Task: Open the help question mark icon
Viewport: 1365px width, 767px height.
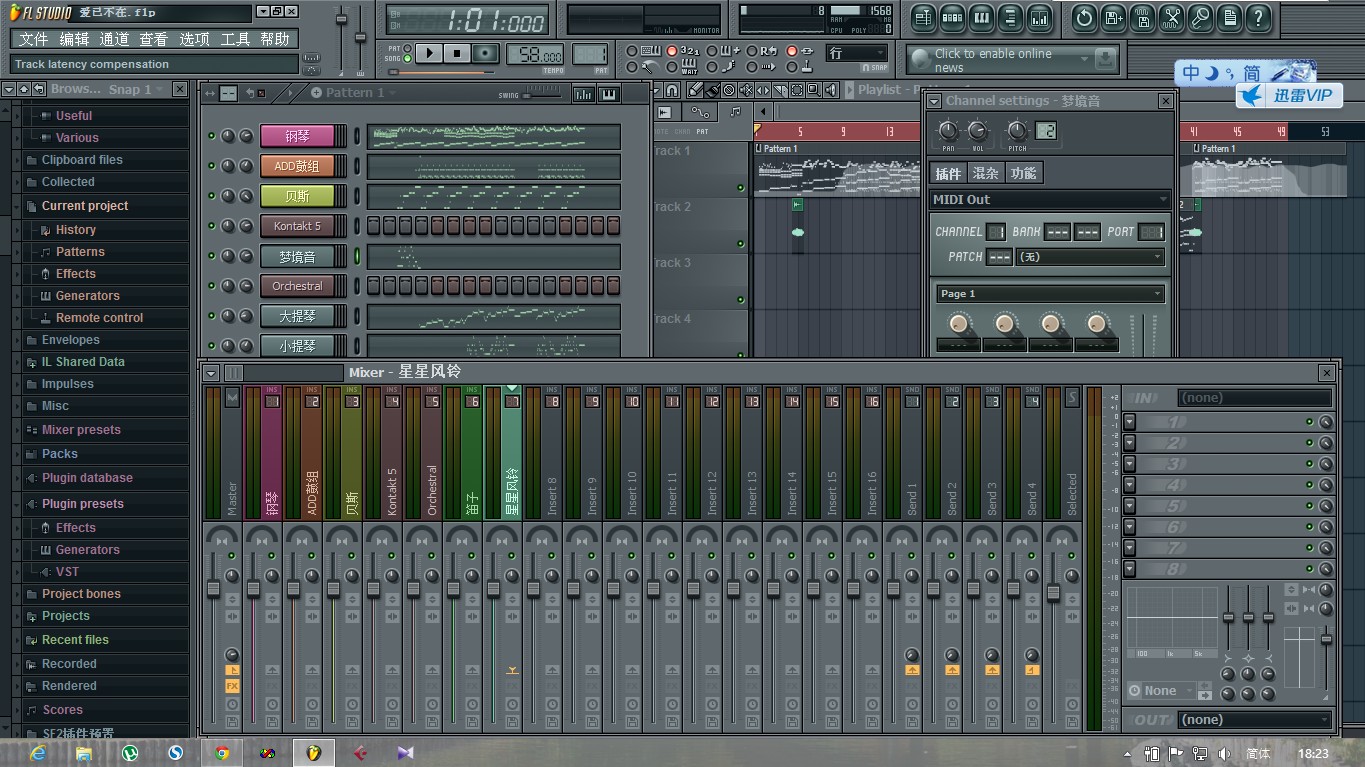Action: (1258, 17)
